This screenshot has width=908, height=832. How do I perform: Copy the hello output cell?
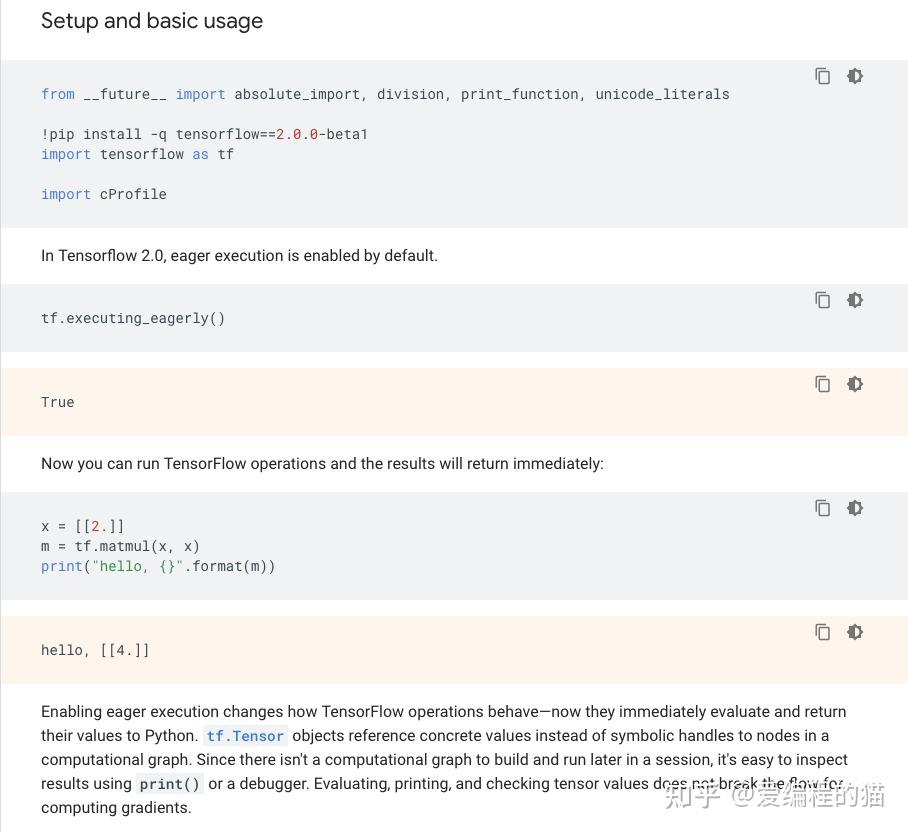pyautogui.click(x=822, y=632)
